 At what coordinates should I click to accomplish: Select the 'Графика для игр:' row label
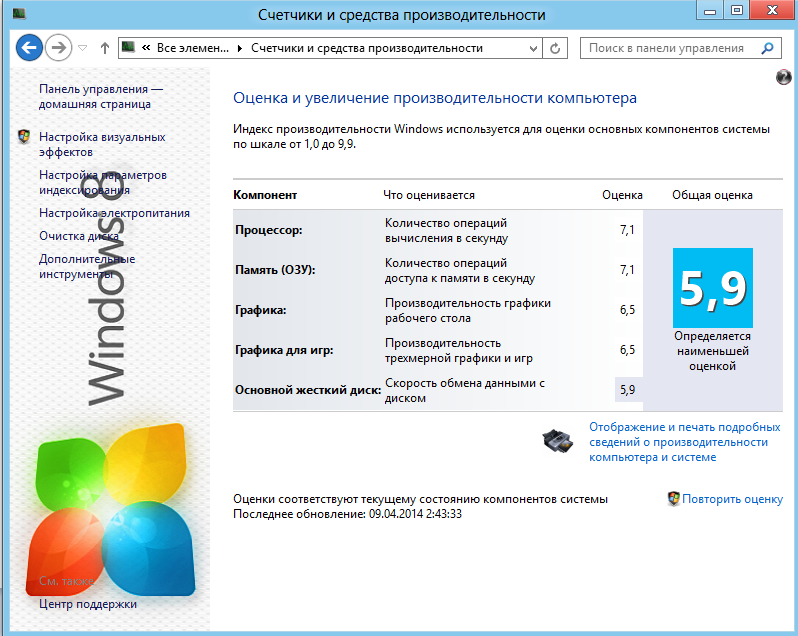click(x=284, y=350)
